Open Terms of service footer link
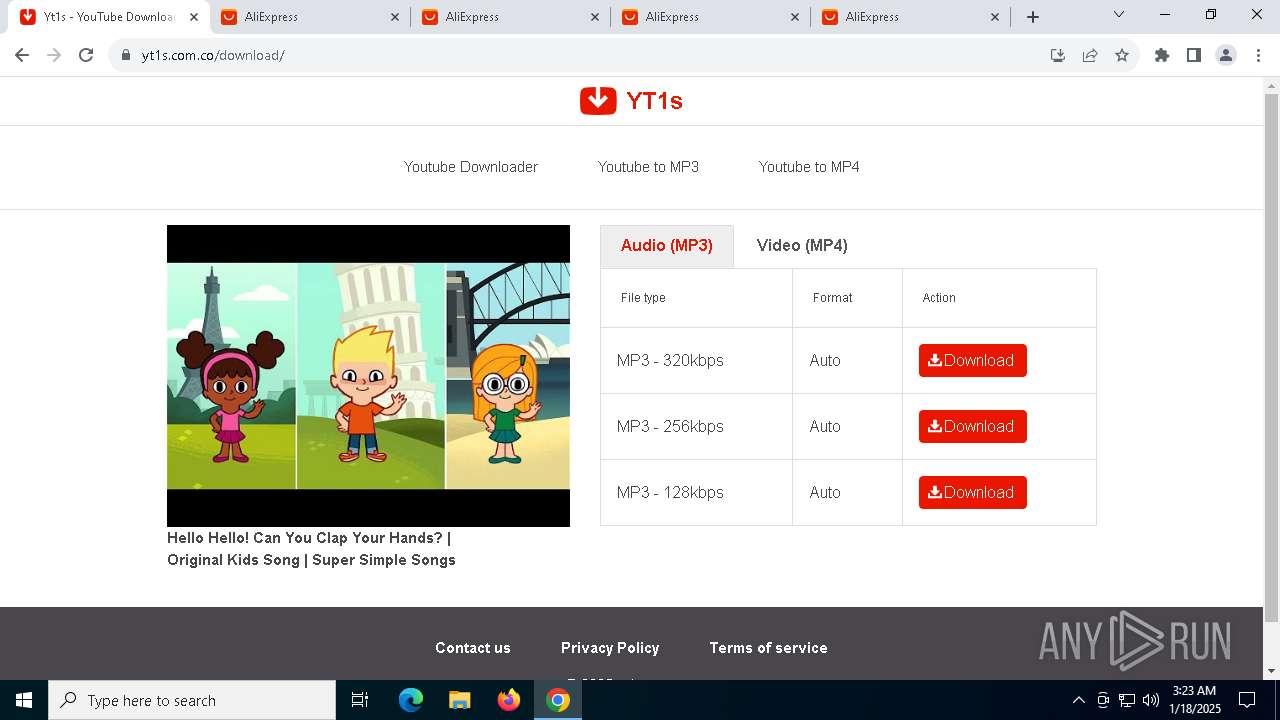The image size is (1280, 720). [768, 648]
